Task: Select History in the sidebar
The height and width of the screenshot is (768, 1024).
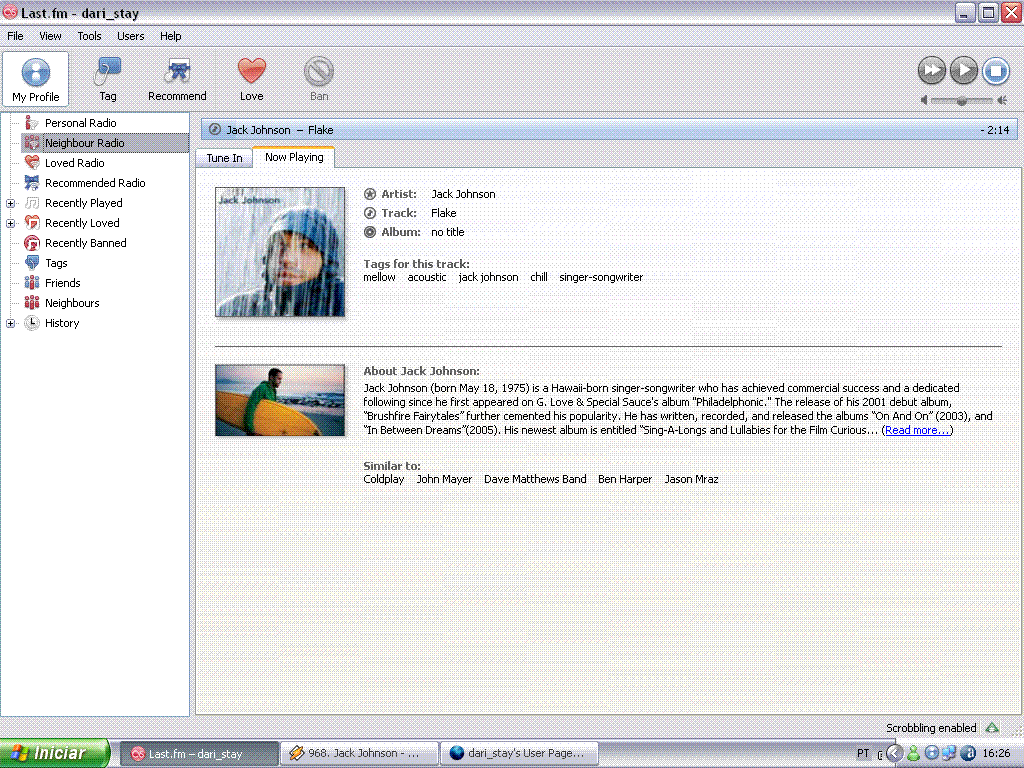Action: pyautogui.click(x=62, y=323)
